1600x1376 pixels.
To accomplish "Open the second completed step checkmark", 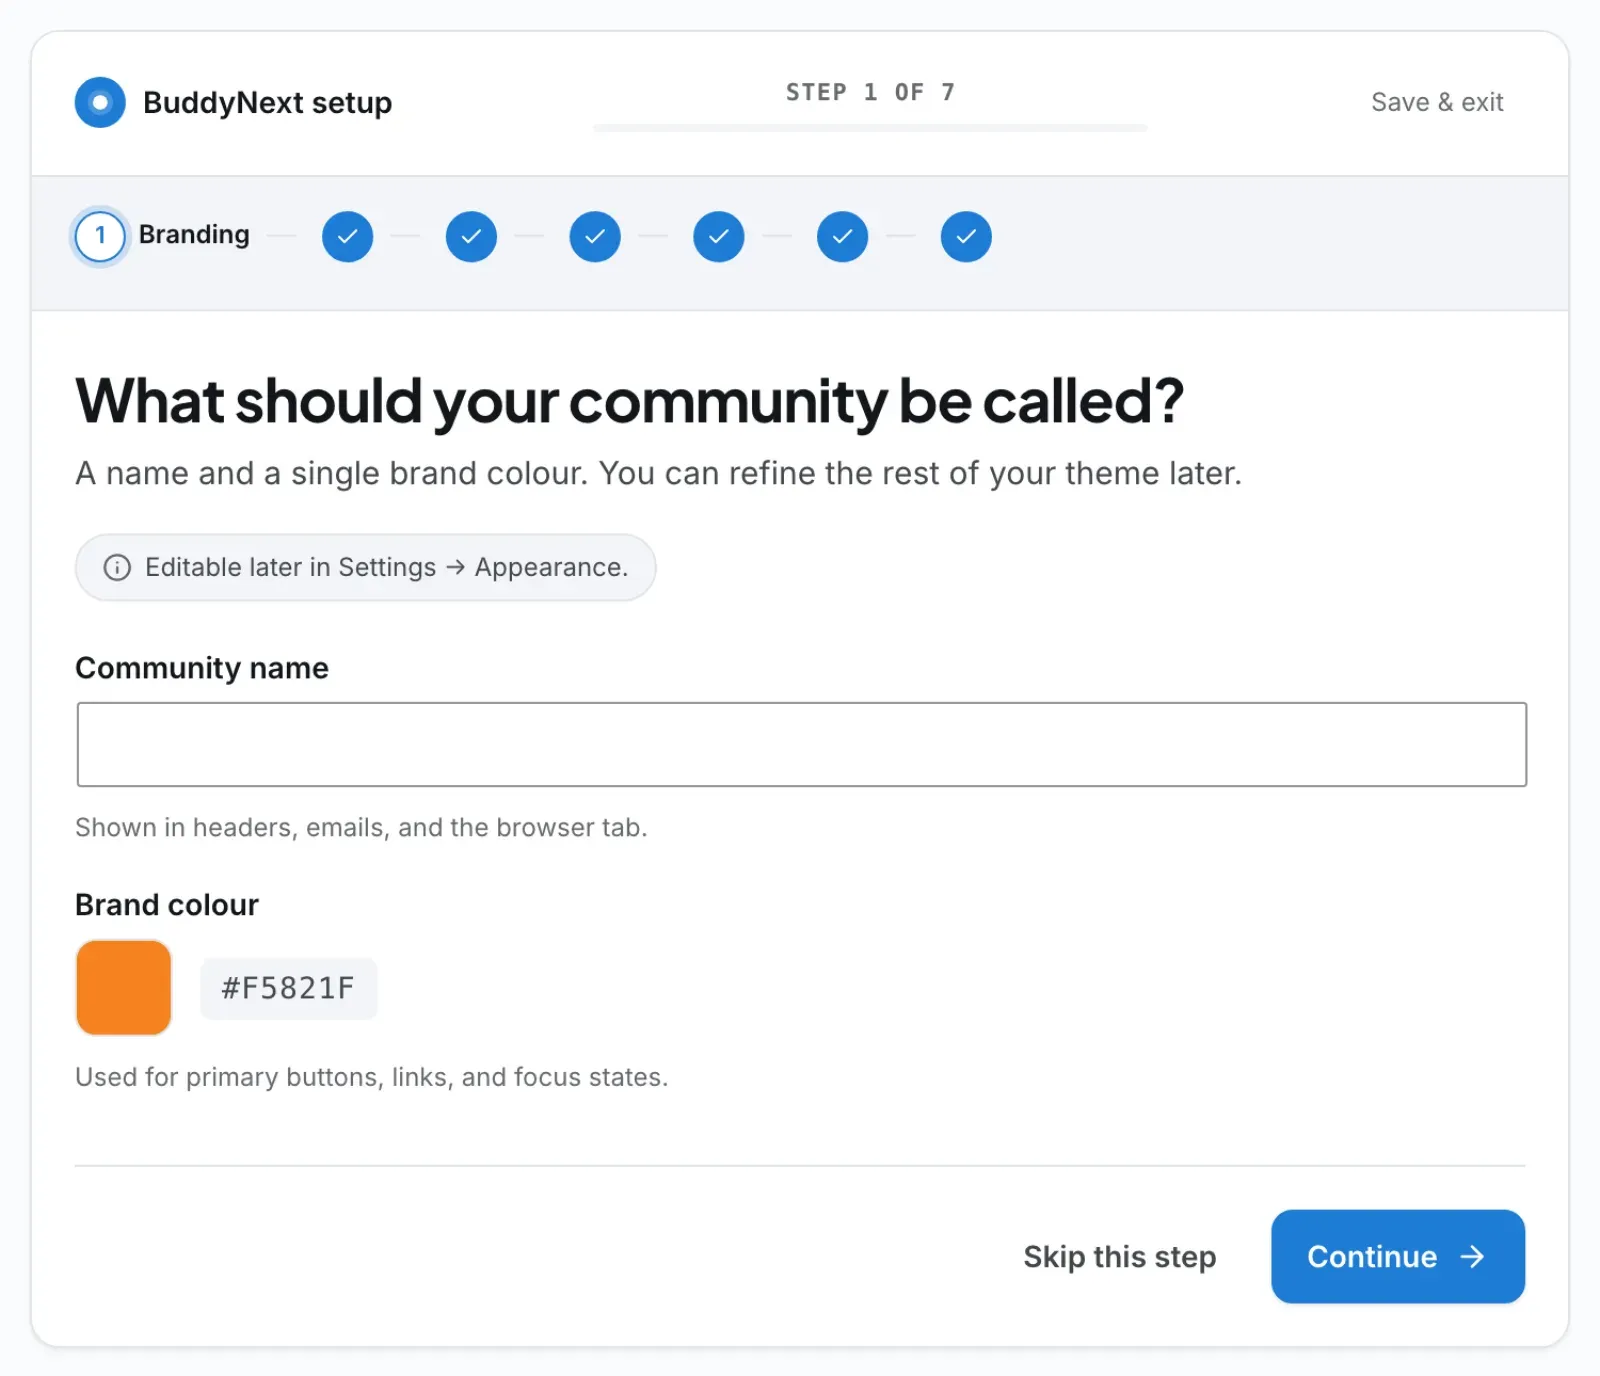I will [x=347, y=237].
